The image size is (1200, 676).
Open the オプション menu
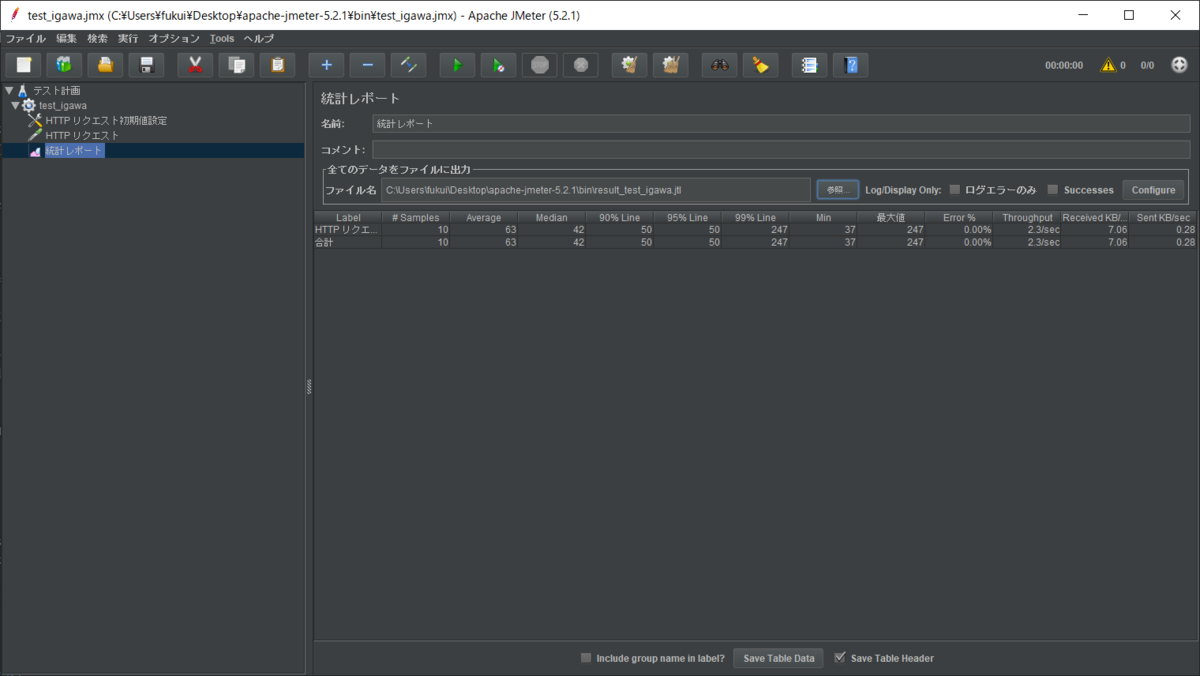coord(174,38)
